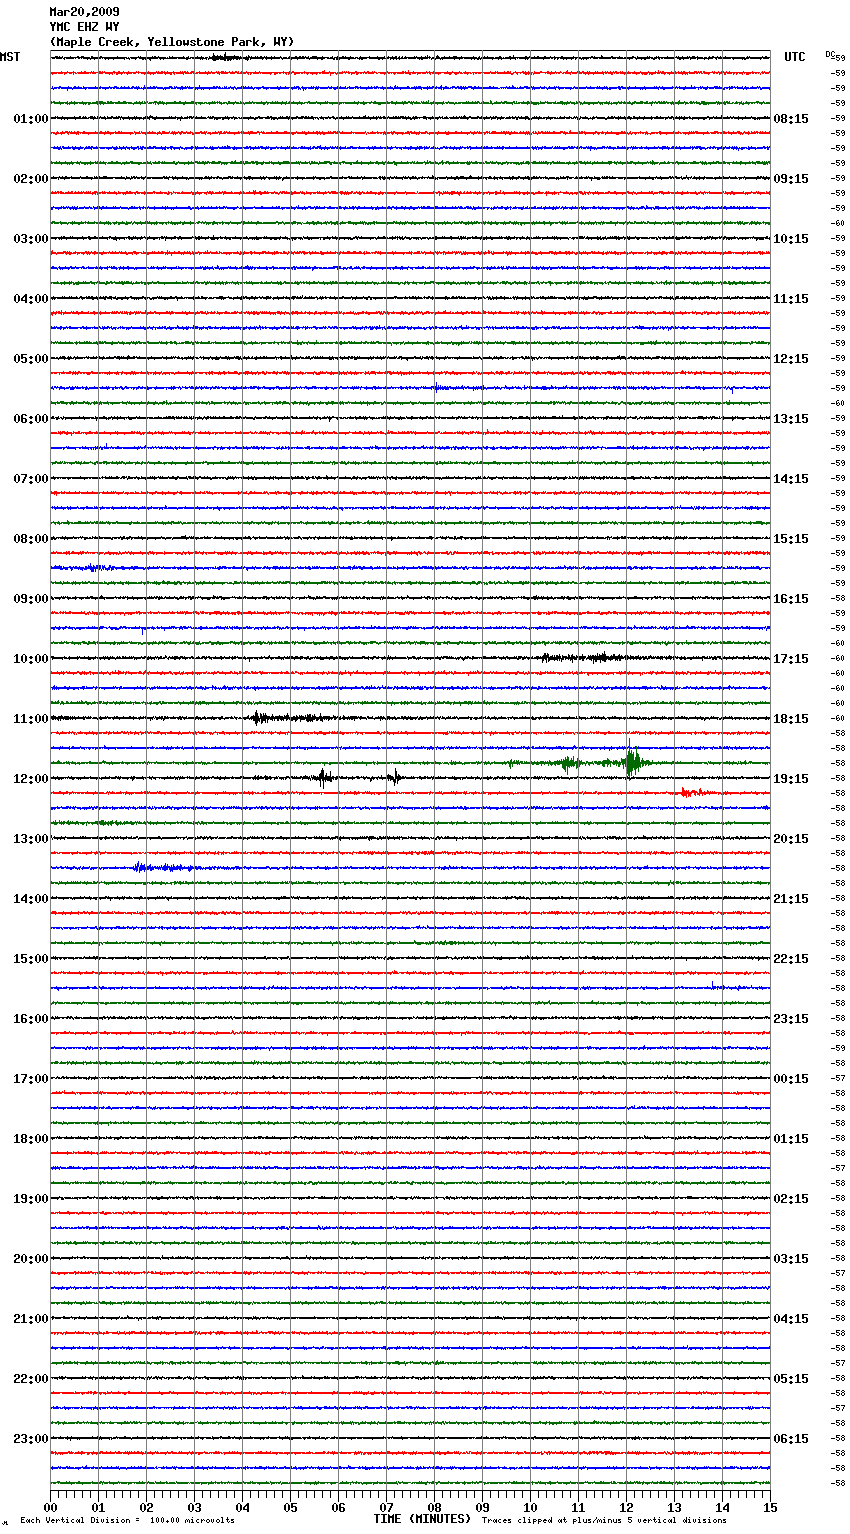Click the 09:15 UTC time label
Viewport: 850px width, 1534px height.
click(791, 179)
